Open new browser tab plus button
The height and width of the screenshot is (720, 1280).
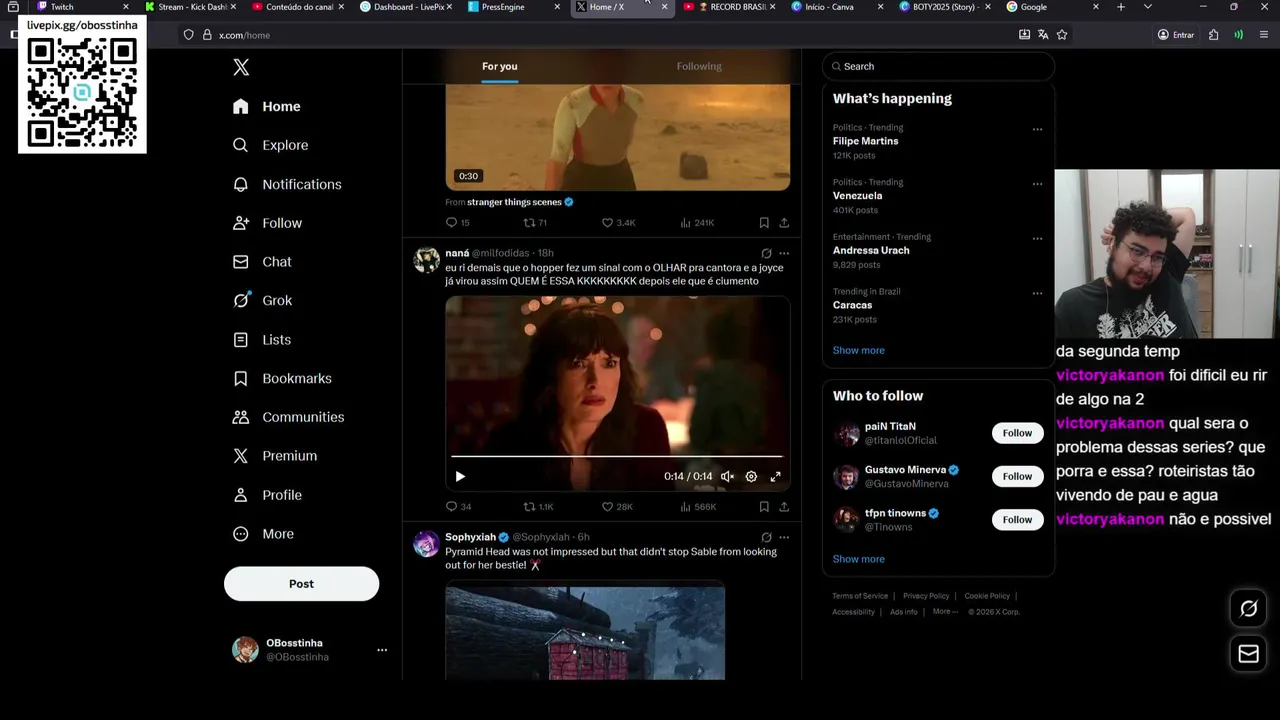coord(1121,7)
